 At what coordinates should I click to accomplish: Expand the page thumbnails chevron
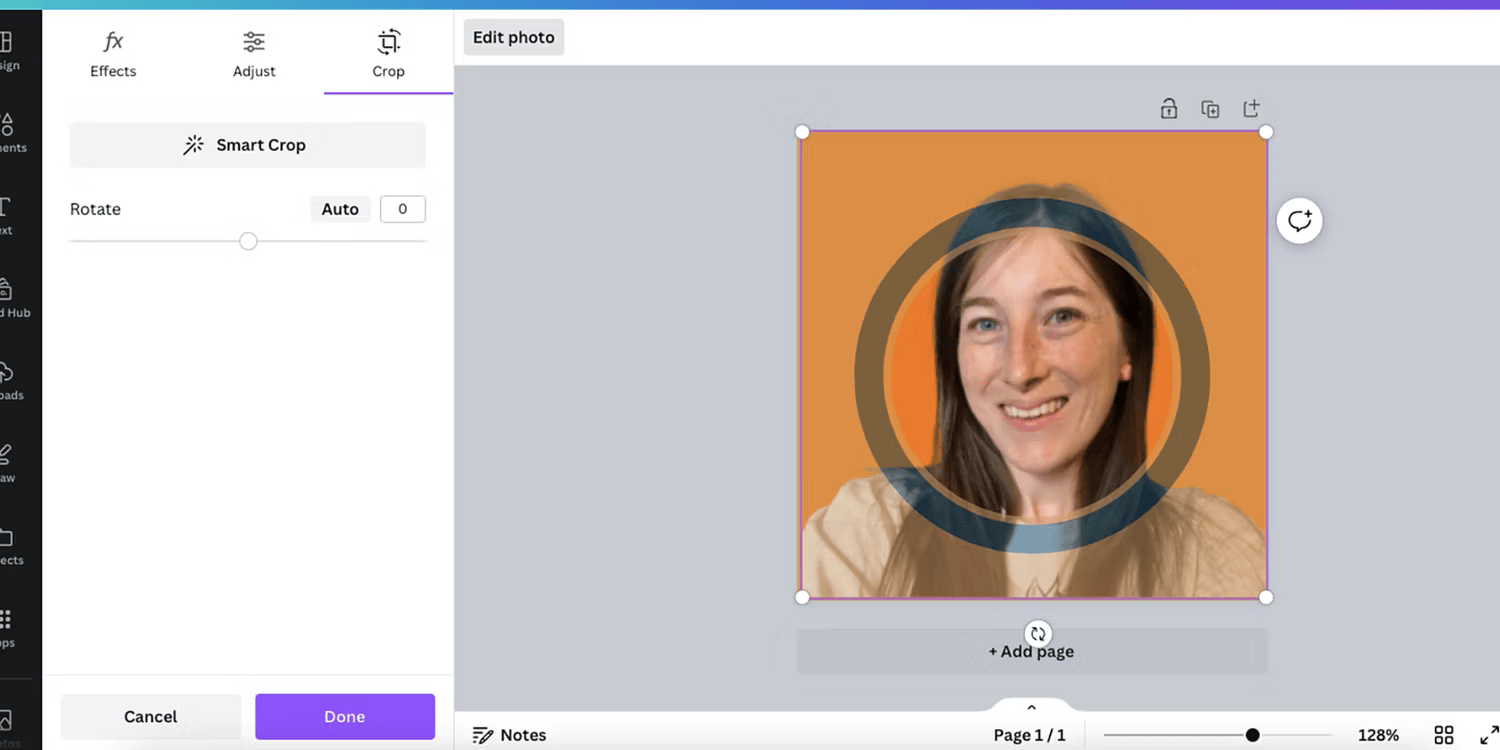(x=1032, y=707)
